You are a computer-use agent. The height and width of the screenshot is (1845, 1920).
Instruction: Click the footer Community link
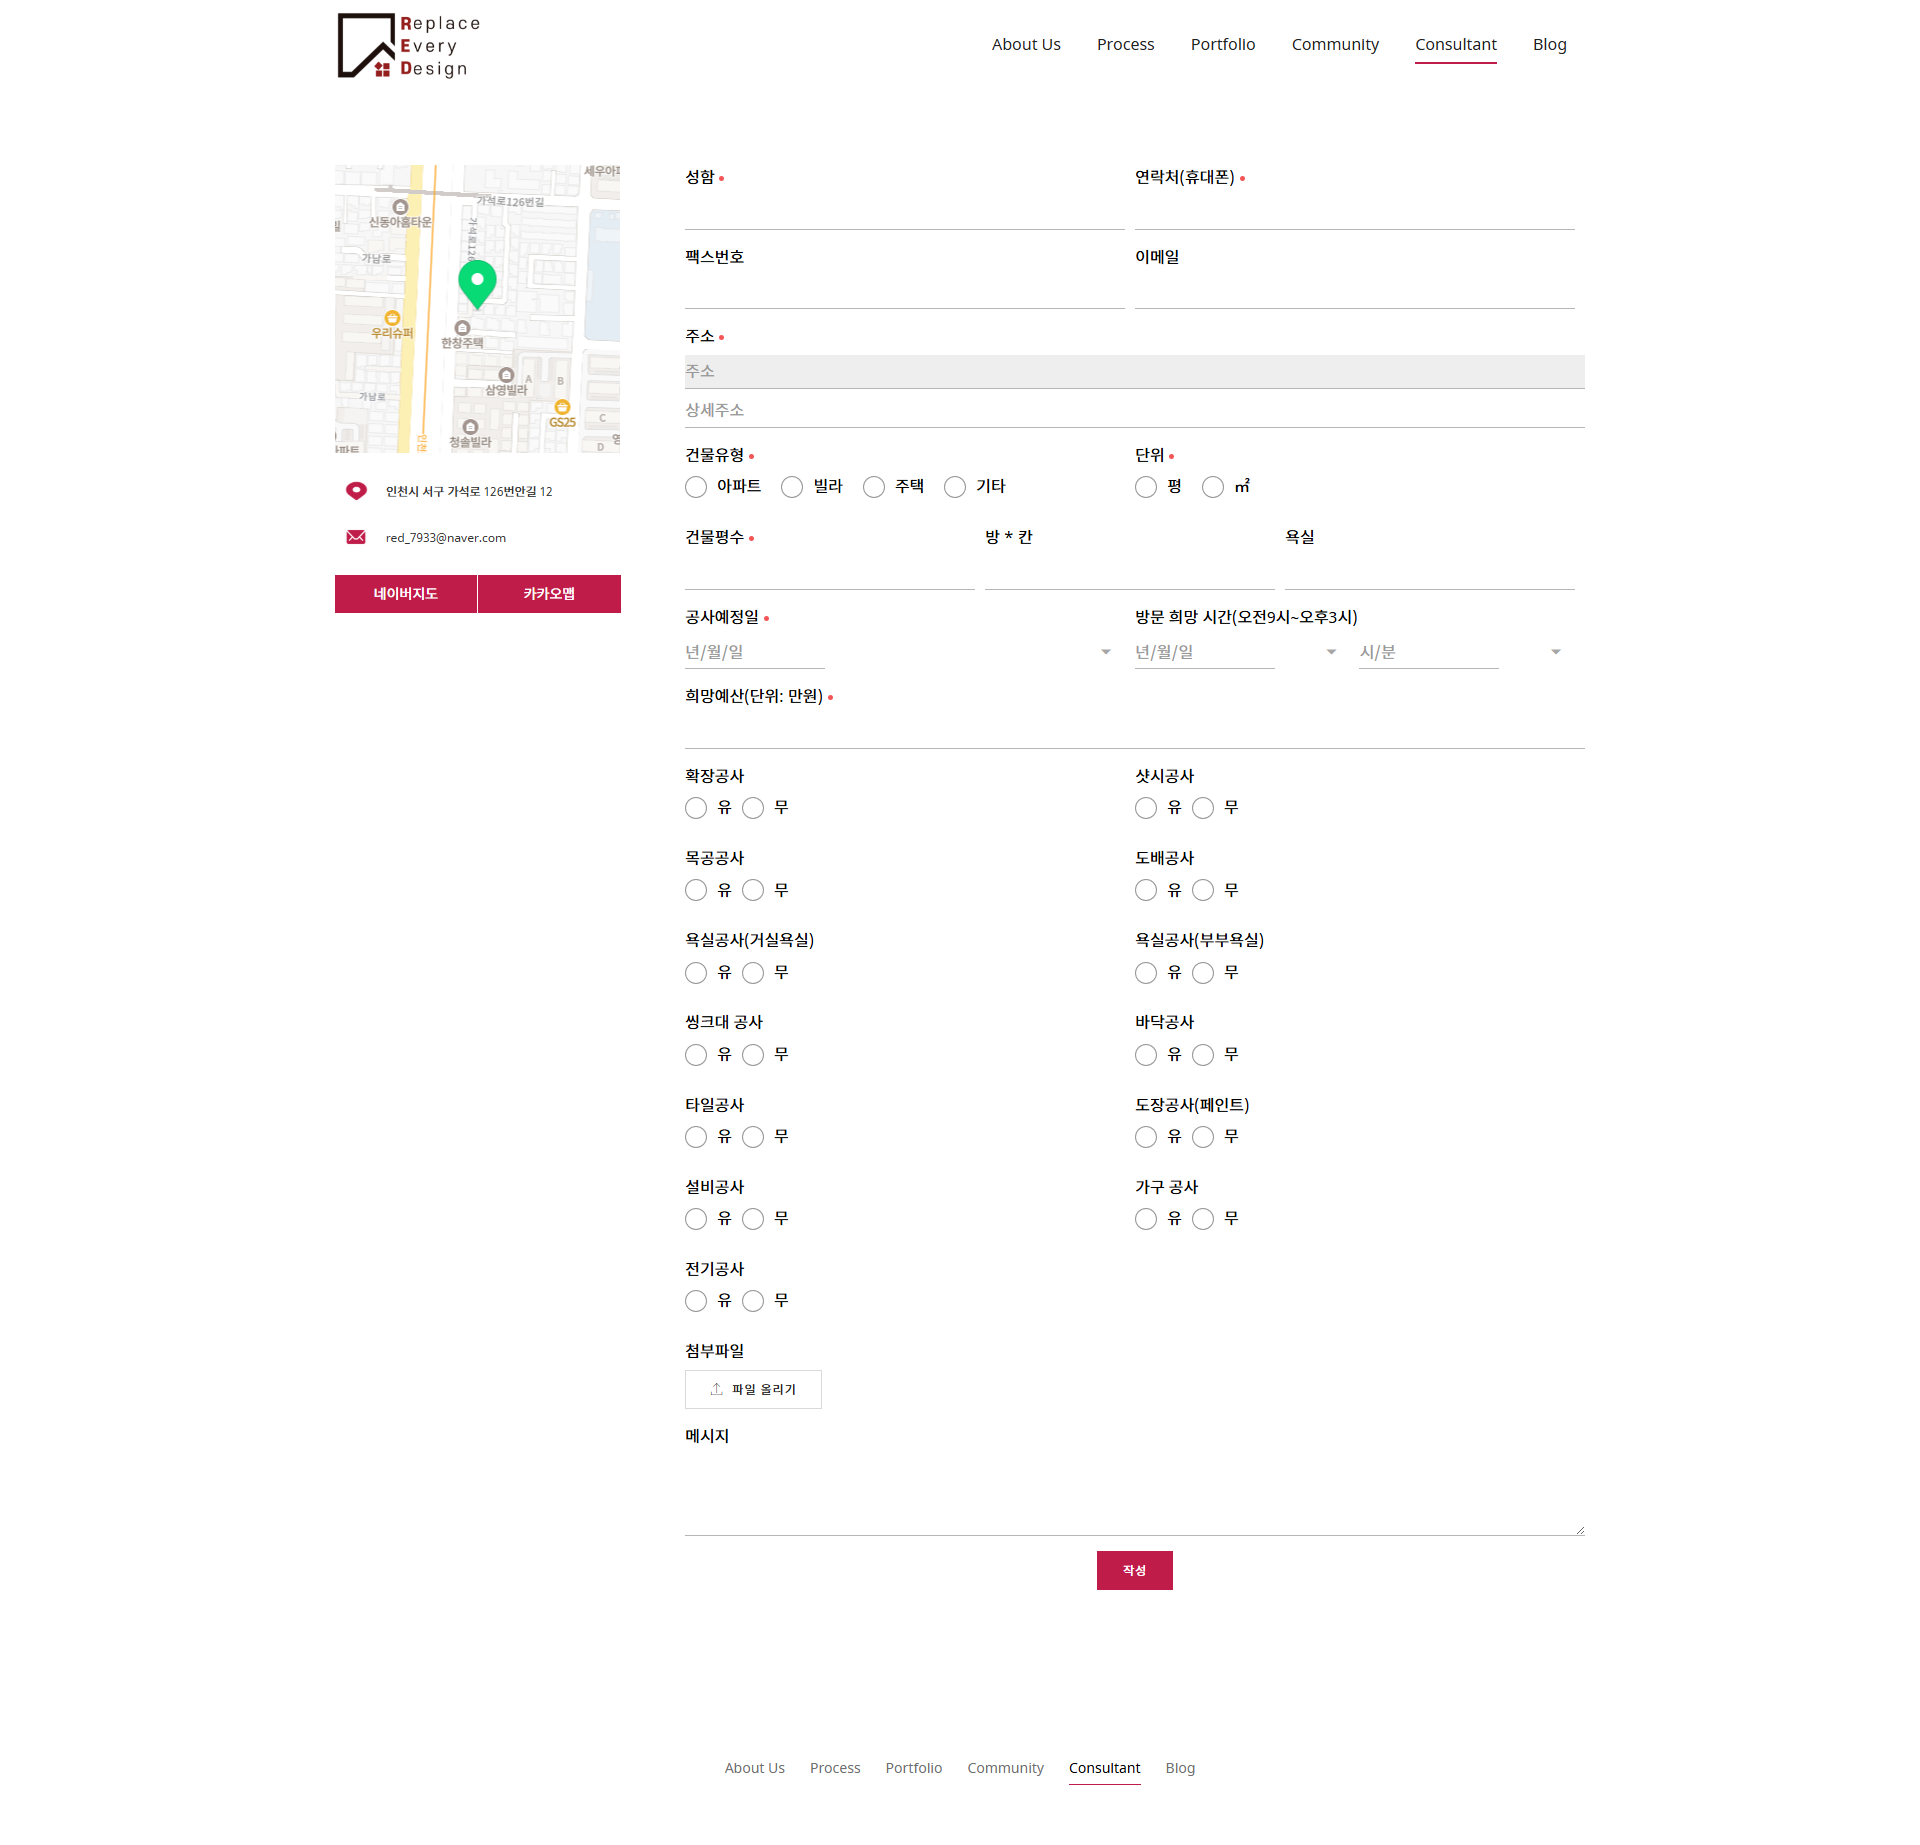pos(1005,1768)
